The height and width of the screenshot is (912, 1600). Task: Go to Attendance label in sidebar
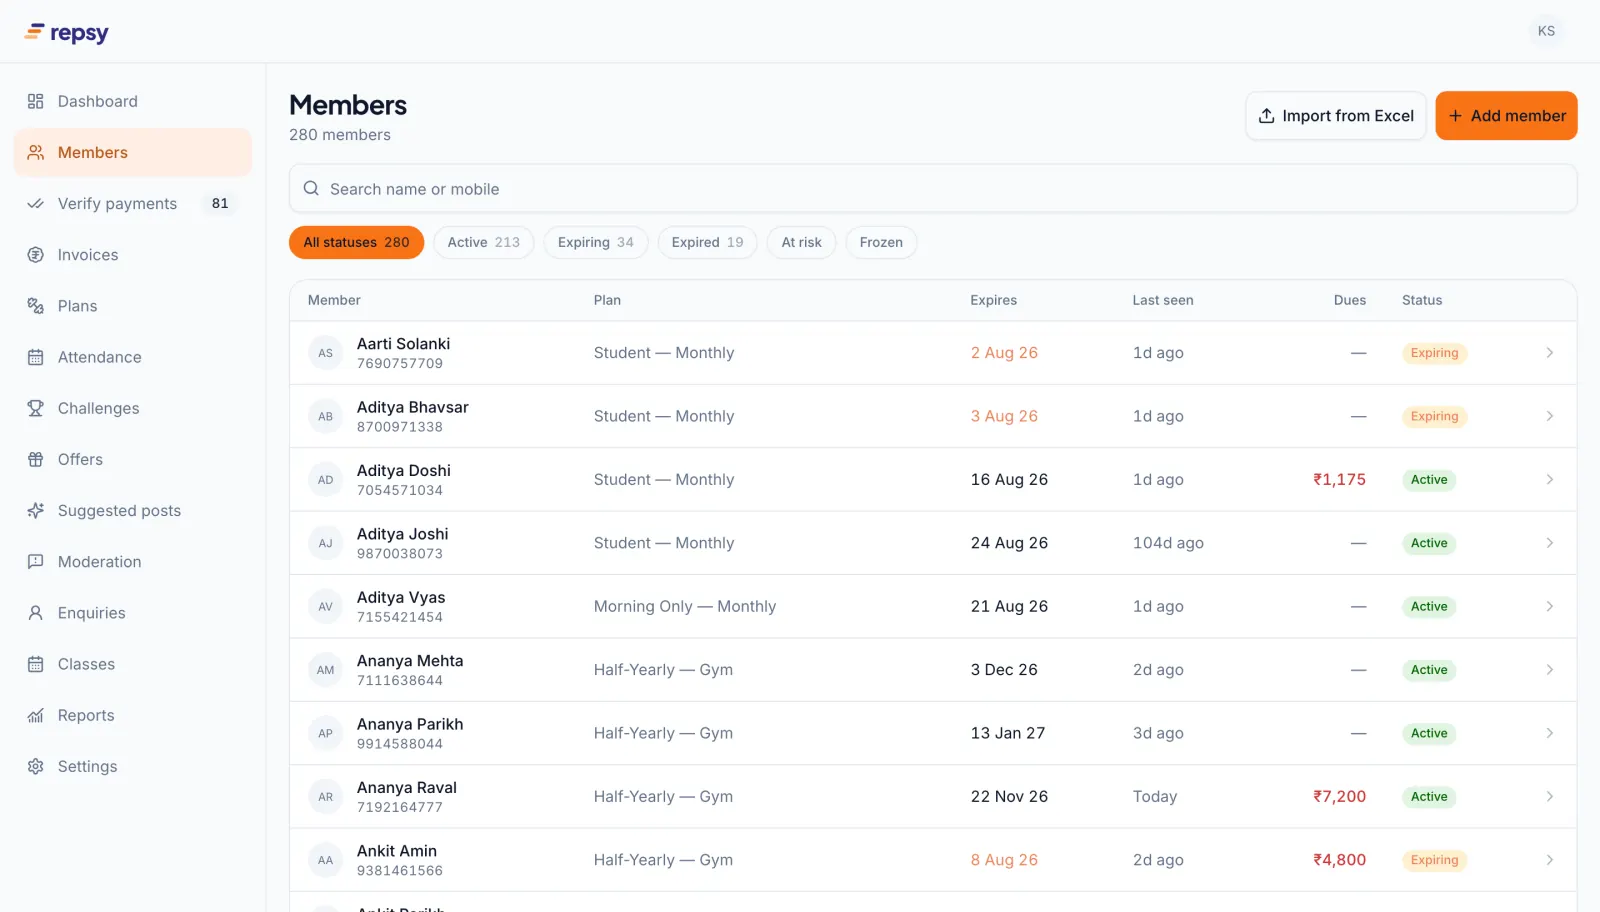pos(100,357)
